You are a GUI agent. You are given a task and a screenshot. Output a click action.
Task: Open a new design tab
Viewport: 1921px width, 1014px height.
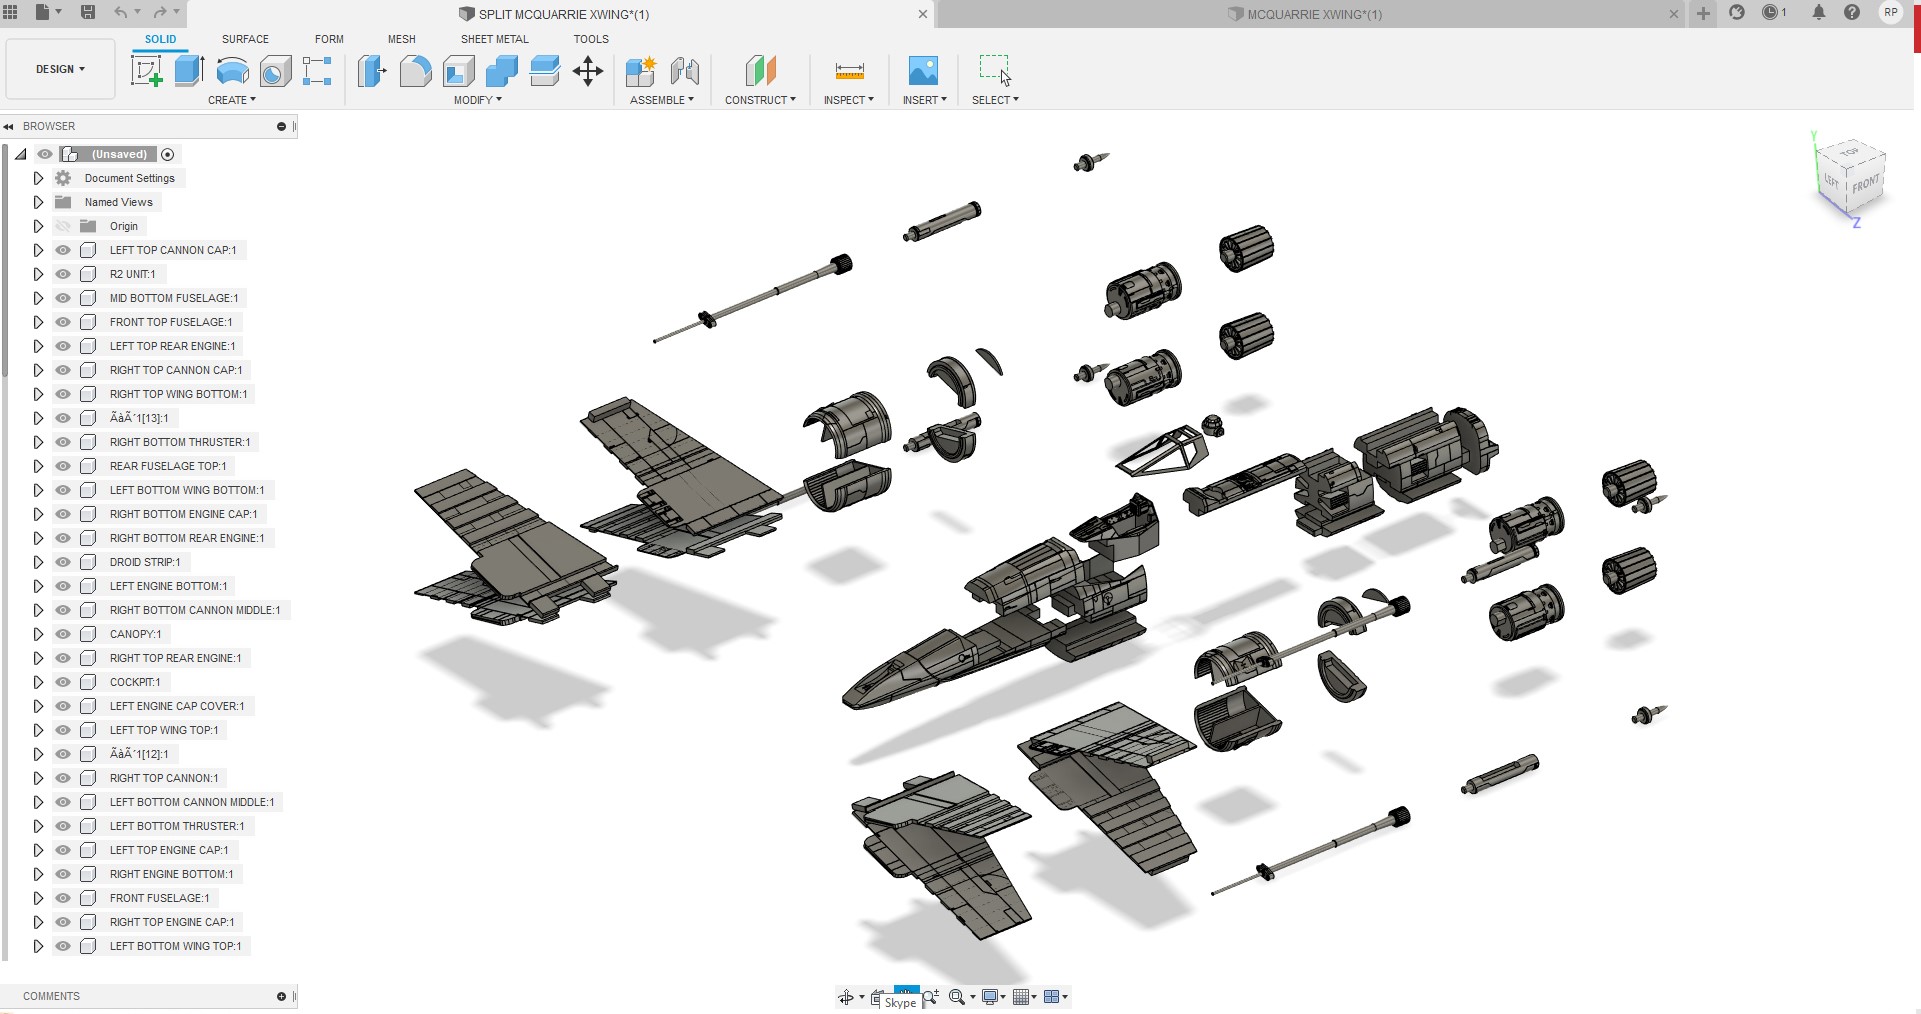tap(1703, 13)
